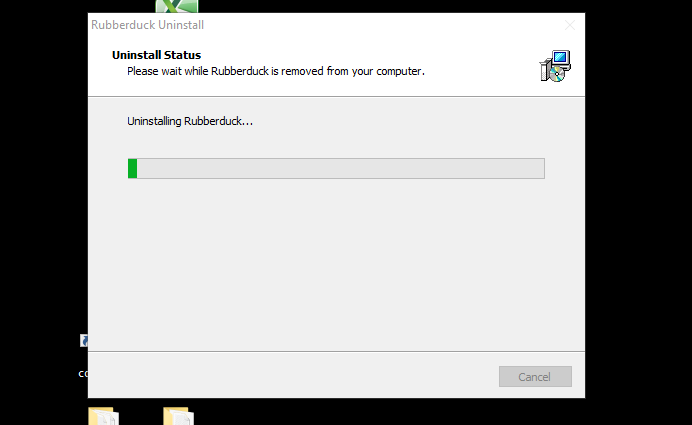Click the black desktop right of dialog
Image resolution: width=692 pixels, height=425 pixels.
click(x=638, y=212)
